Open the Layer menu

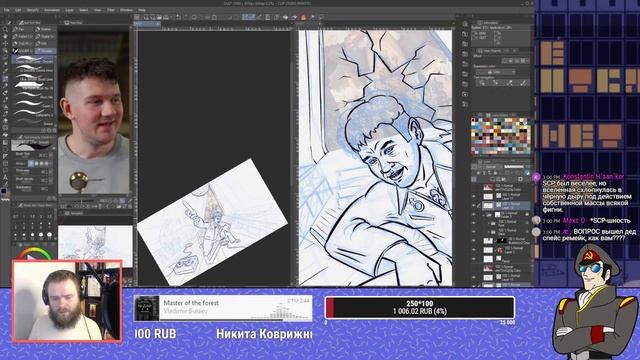coord(69,10)
